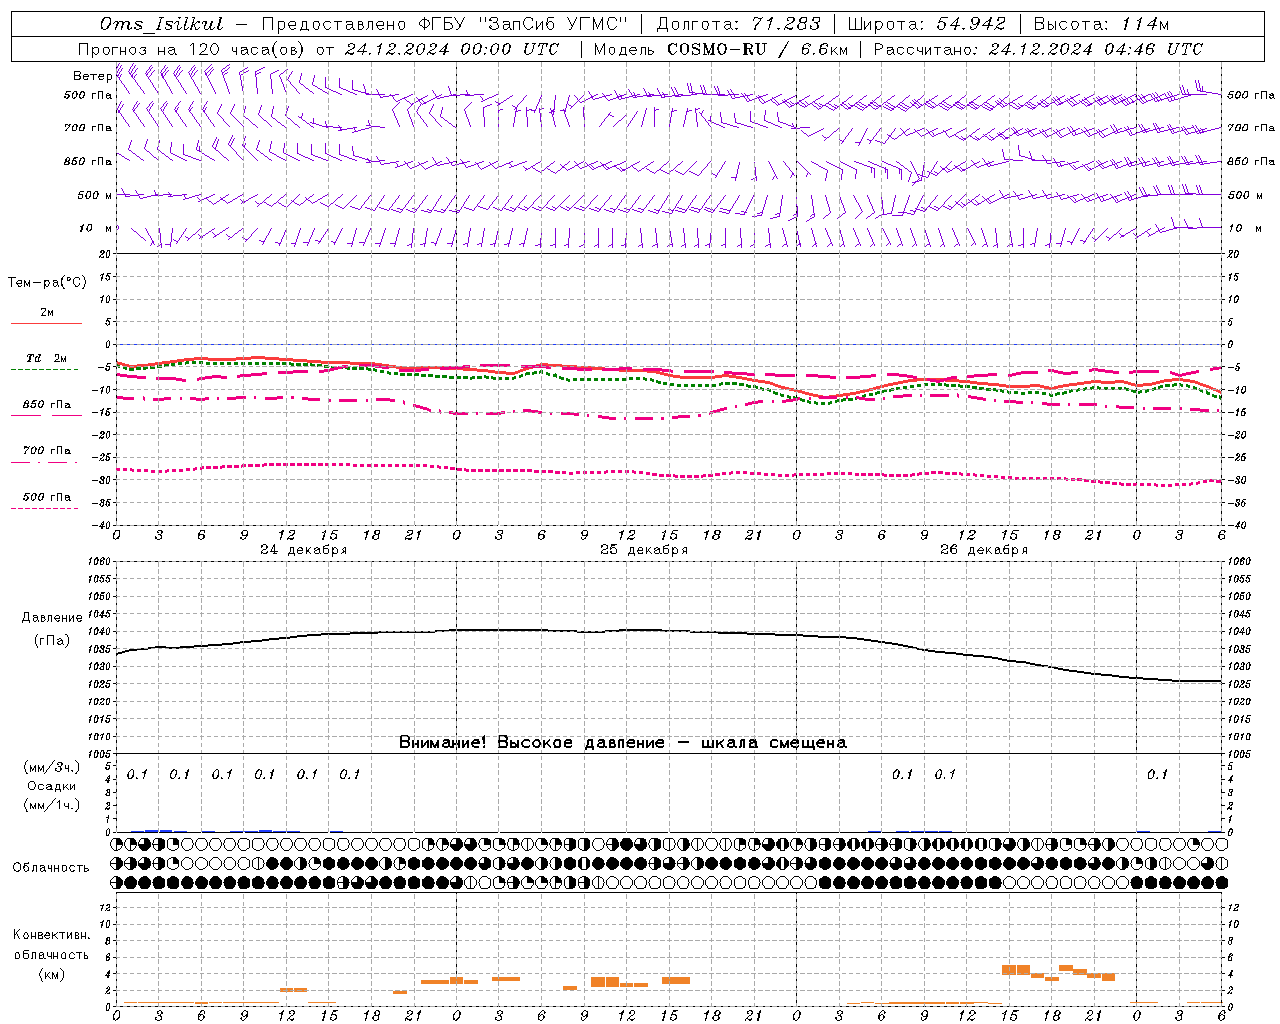Click the elevation text 'Высота: 114м'
1280x1024 pixels.
[1100, 24]
